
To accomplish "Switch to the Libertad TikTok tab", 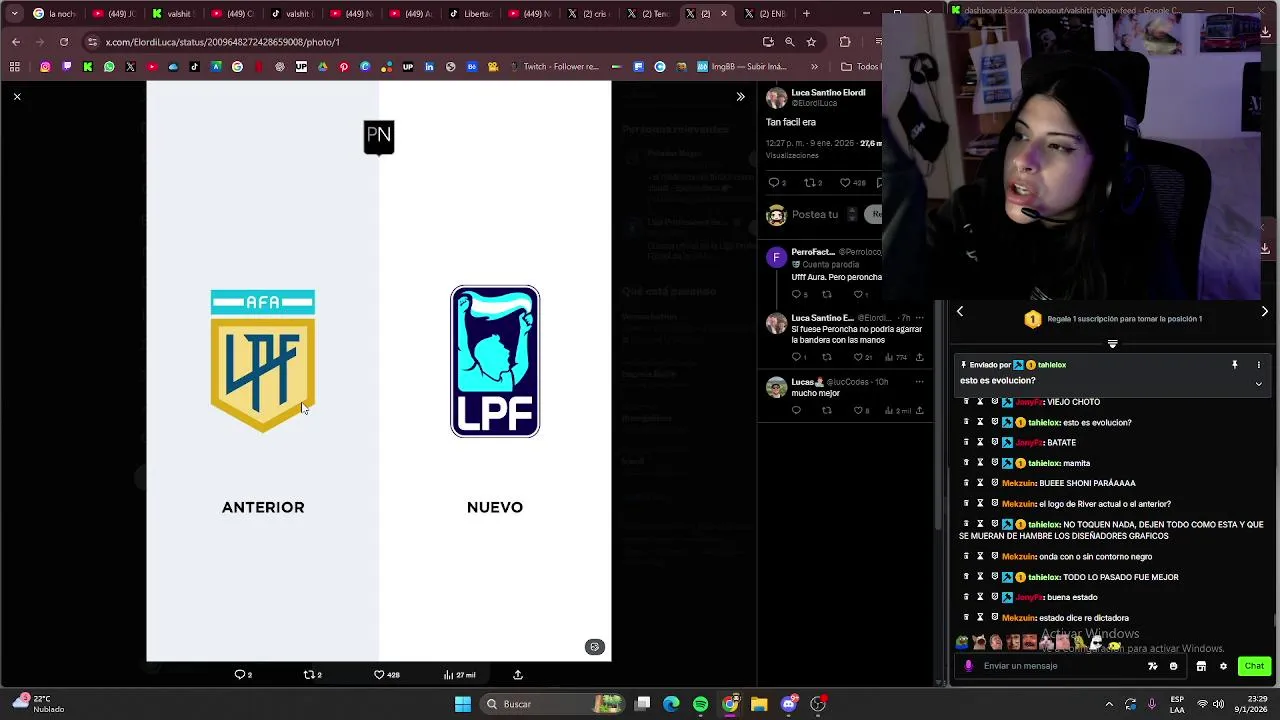I will coord(470,14).
